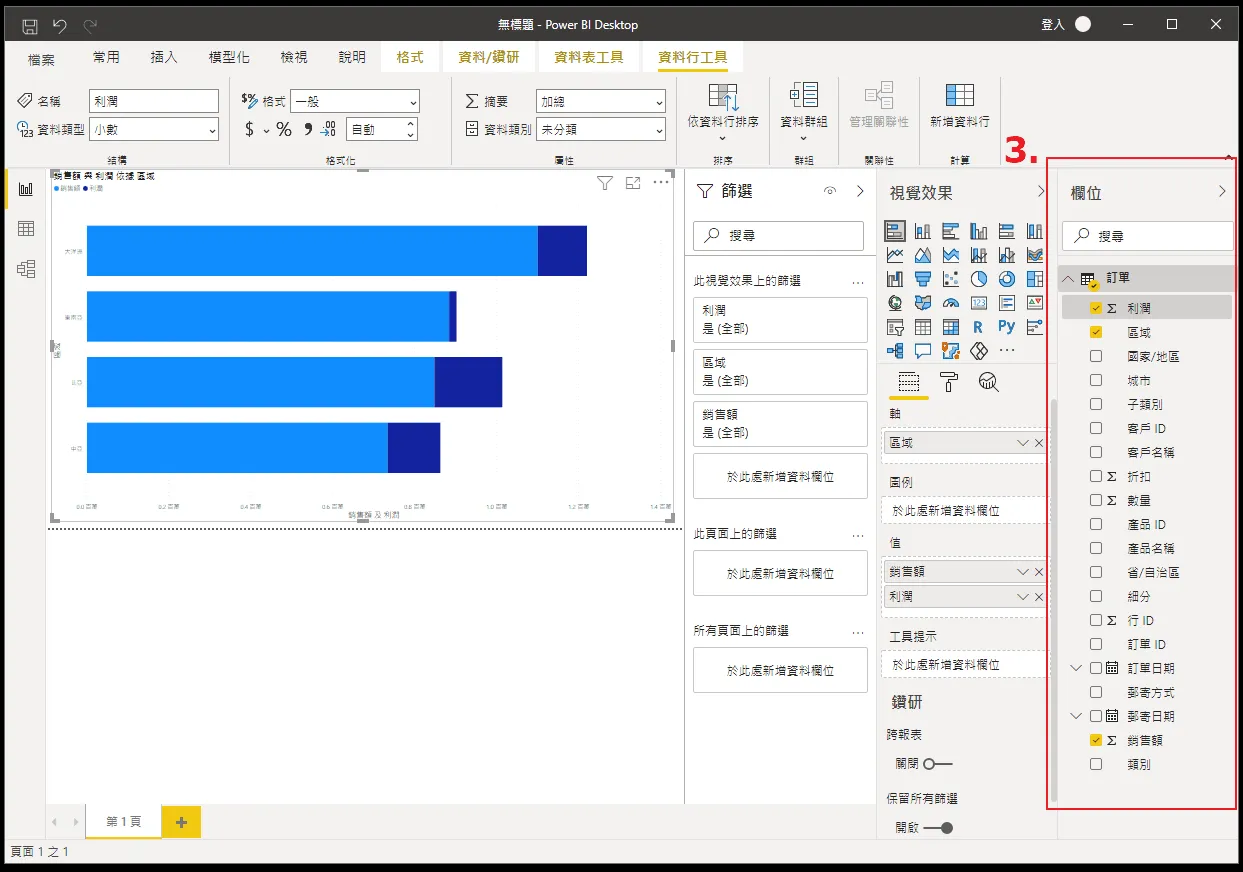Select the line chart visual
The width and height of the screenshot is (1243, 872).
[895, 255]
